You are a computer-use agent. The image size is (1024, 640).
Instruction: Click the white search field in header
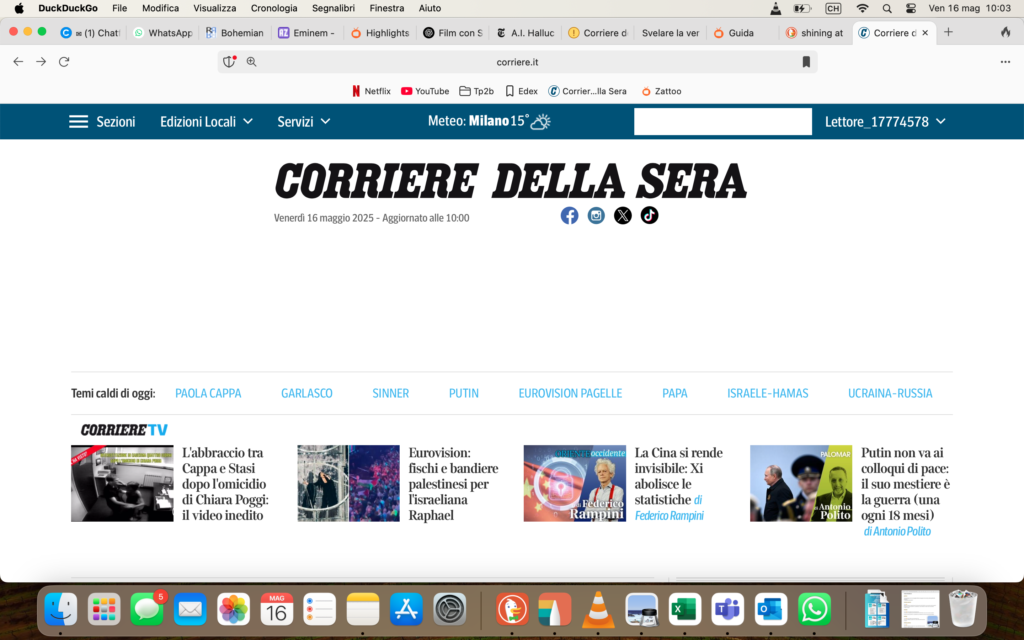point(722,122)
